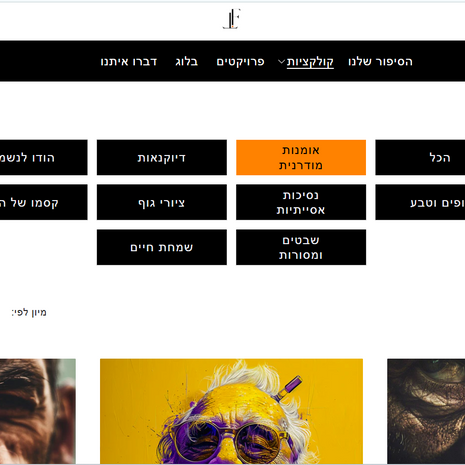The image size is (465, 465).
Task: Filter by שבטים ומסורות collection
Action: (301, 247)
